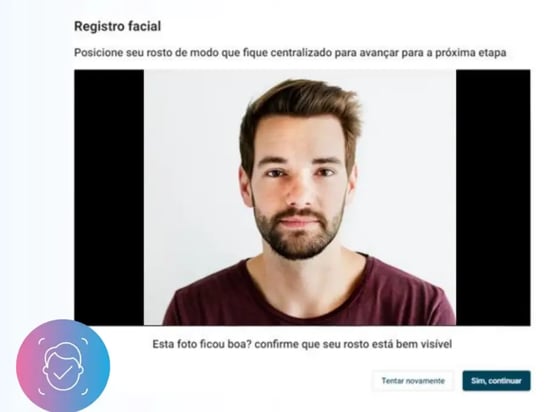Confirm photo with "Sim, continuar" button

click(496, 381)
